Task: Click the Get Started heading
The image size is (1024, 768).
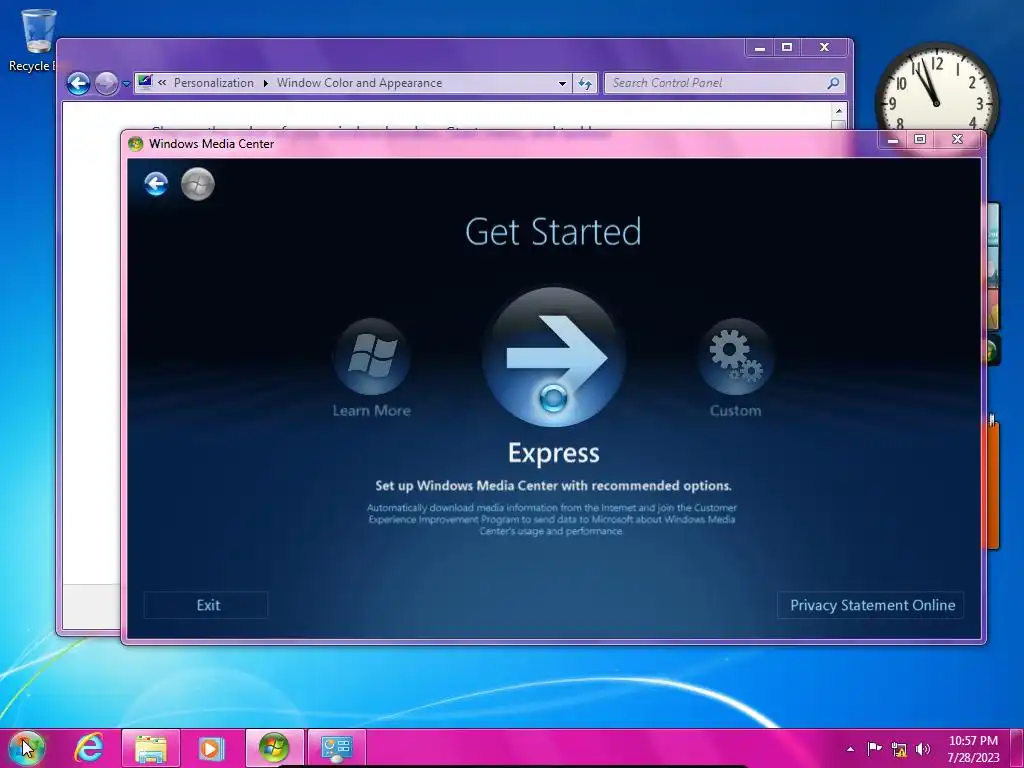Action: click(x=553, y=232)
